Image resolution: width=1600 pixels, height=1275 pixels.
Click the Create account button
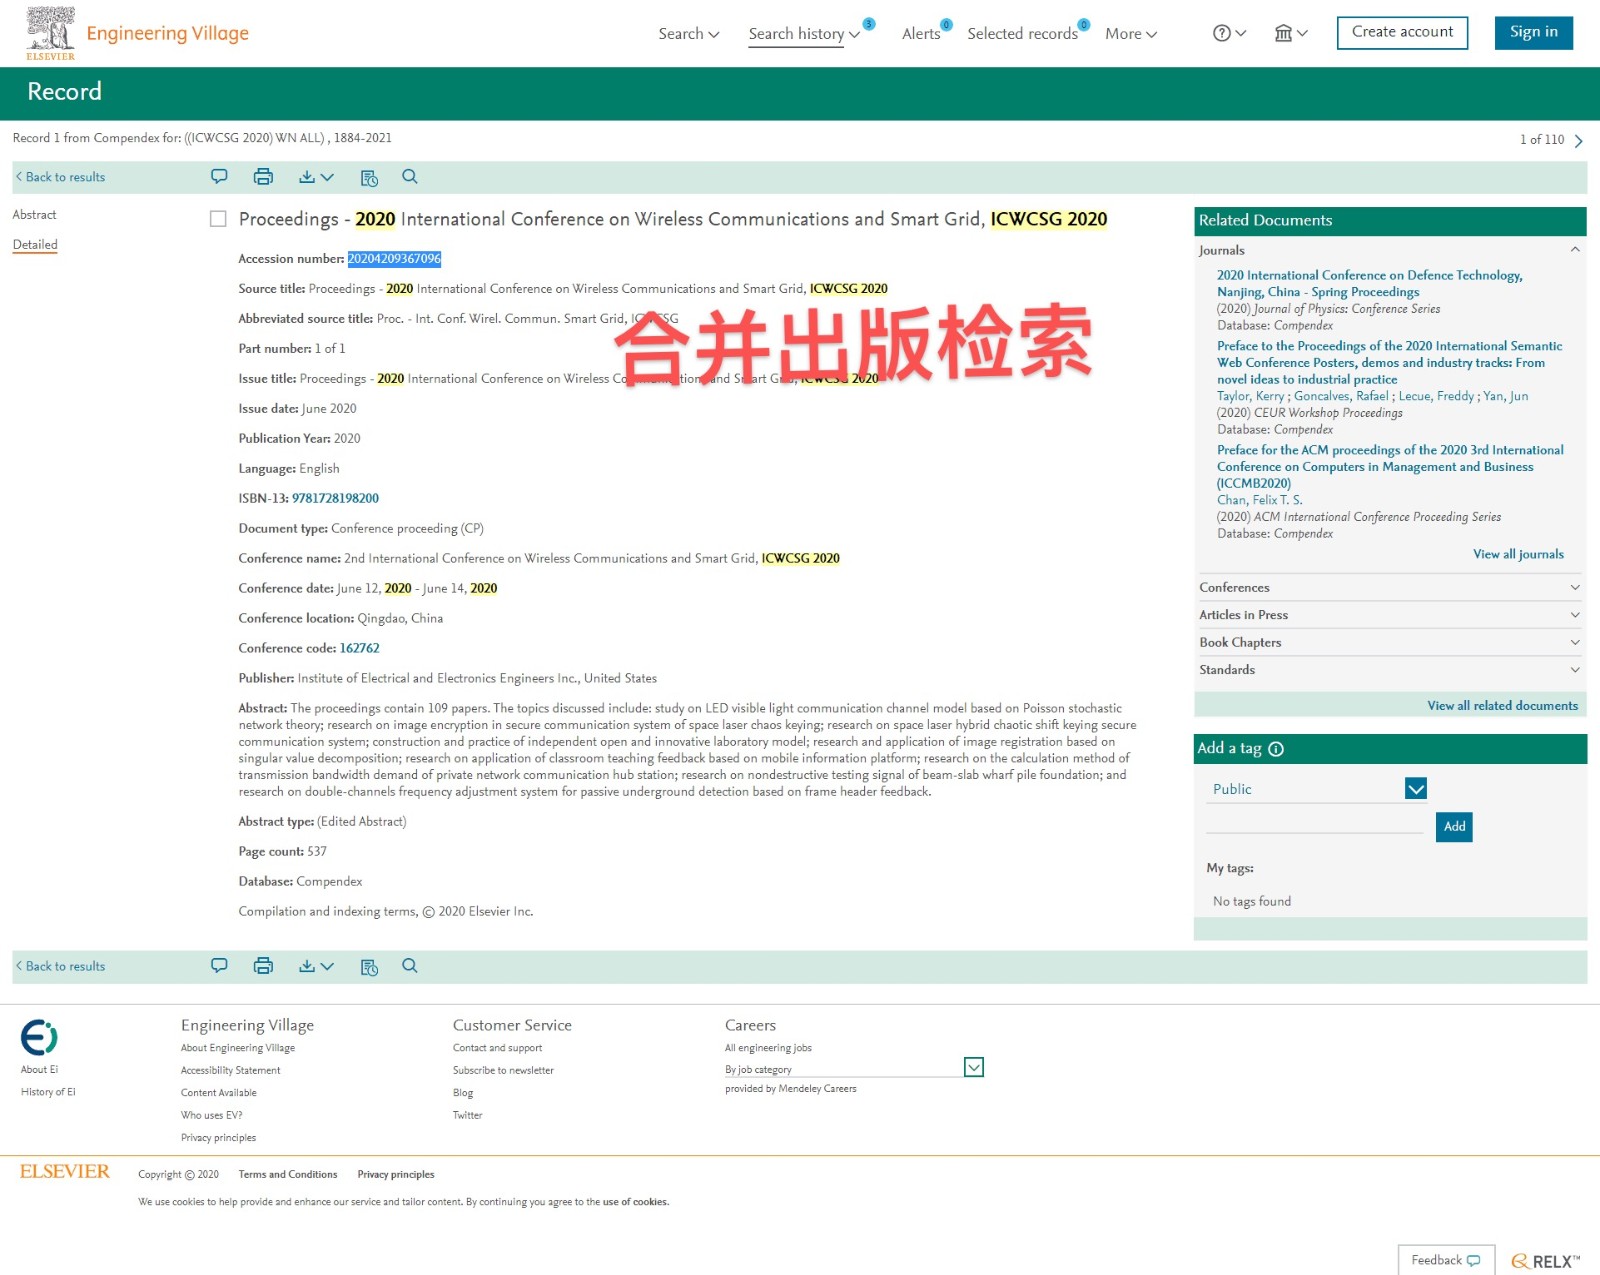tap(1402, 32)
